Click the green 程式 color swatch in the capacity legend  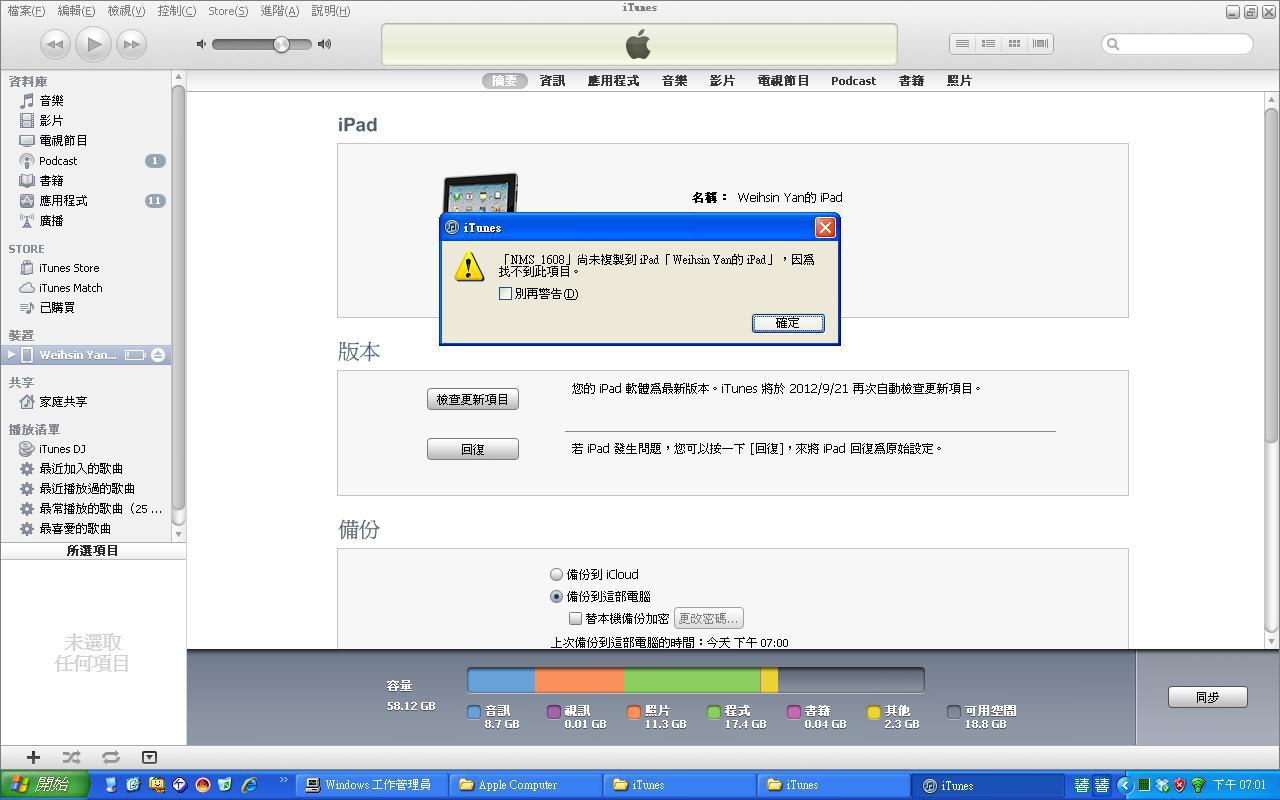714,712
